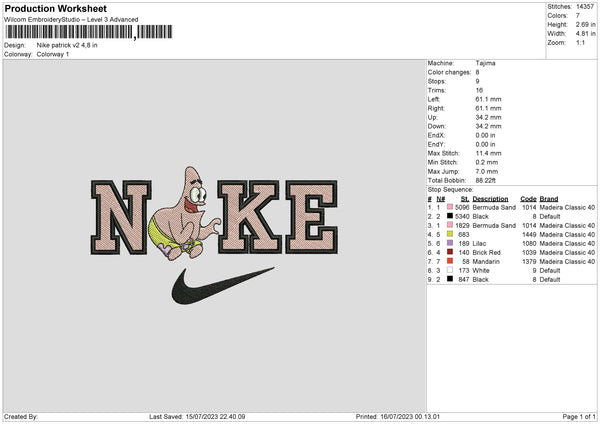
Task: Click the Mandarin color swatch
Action: click(x=450, y=261)
